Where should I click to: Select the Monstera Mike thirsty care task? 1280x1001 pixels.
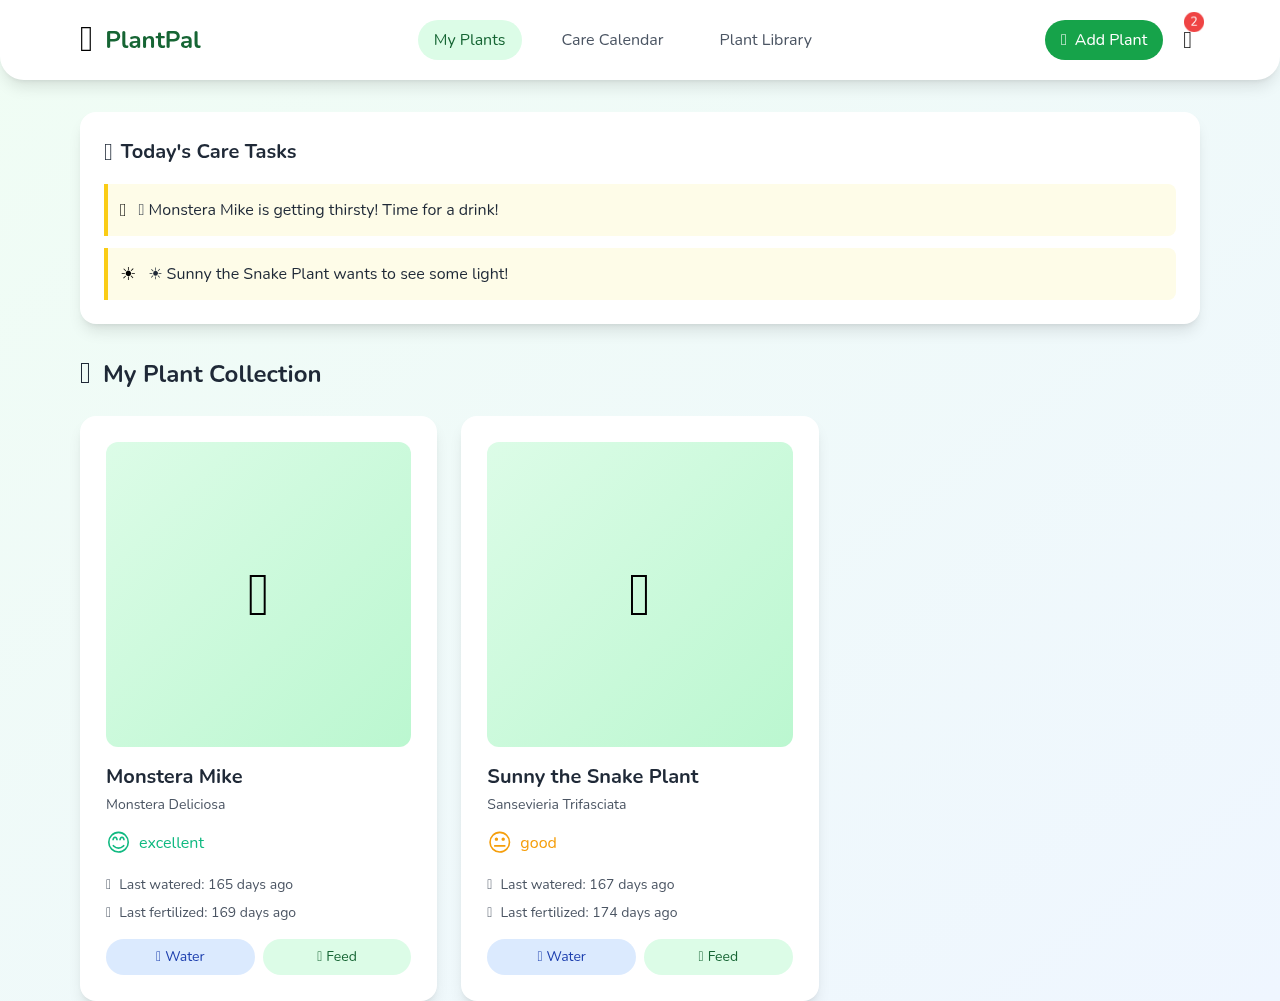point(641,210)
